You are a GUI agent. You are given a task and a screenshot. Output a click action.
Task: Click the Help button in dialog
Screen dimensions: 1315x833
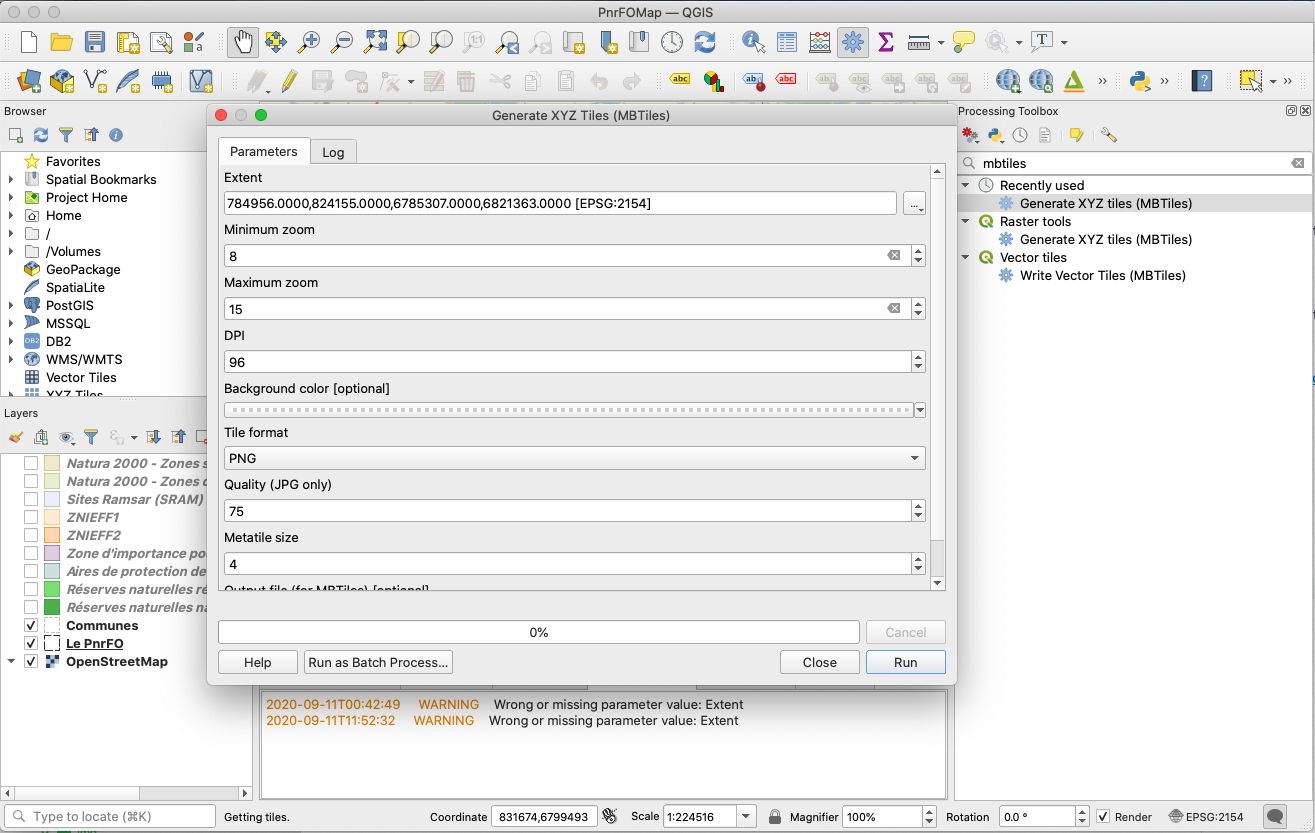258,662
